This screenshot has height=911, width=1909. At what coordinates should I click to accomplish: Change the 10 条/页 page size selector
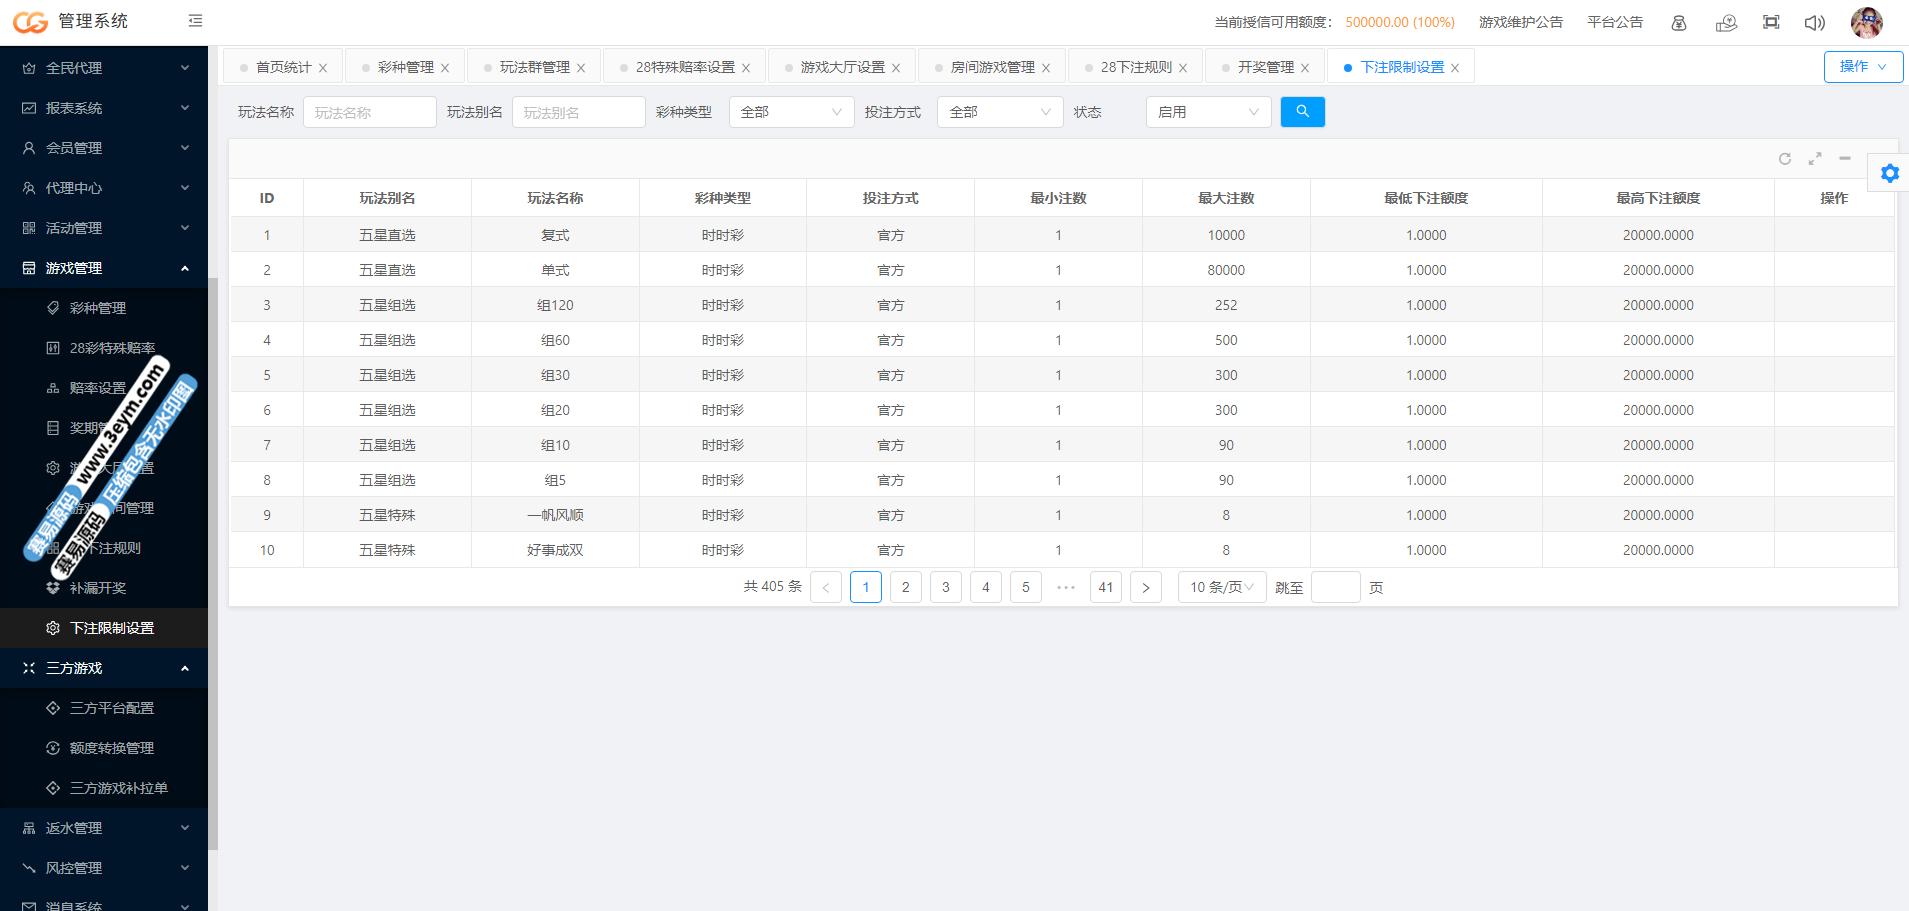click(x=1221, y=587)
